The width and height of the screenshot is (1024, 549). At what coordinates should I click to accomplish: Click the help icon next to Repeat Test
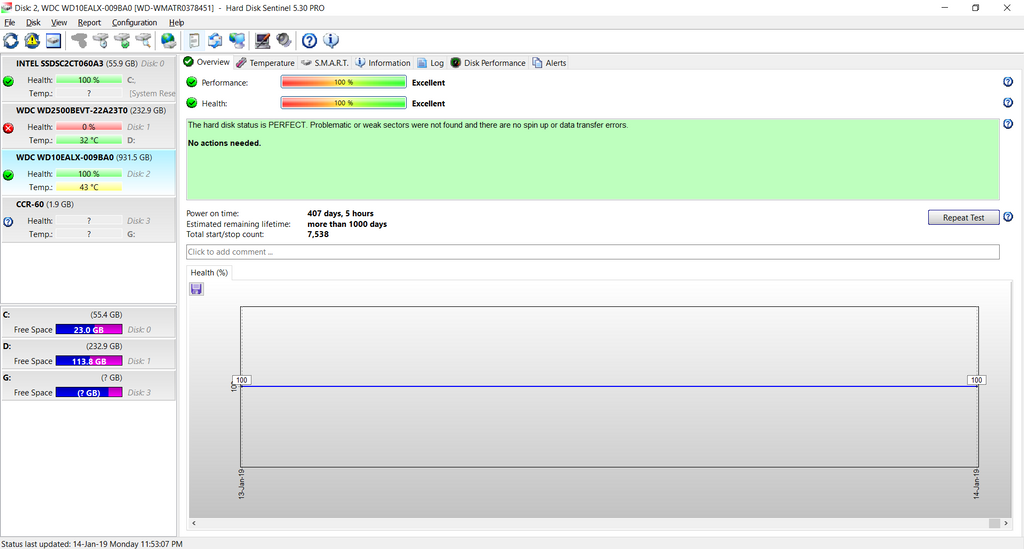click(x=1008, y=217)
